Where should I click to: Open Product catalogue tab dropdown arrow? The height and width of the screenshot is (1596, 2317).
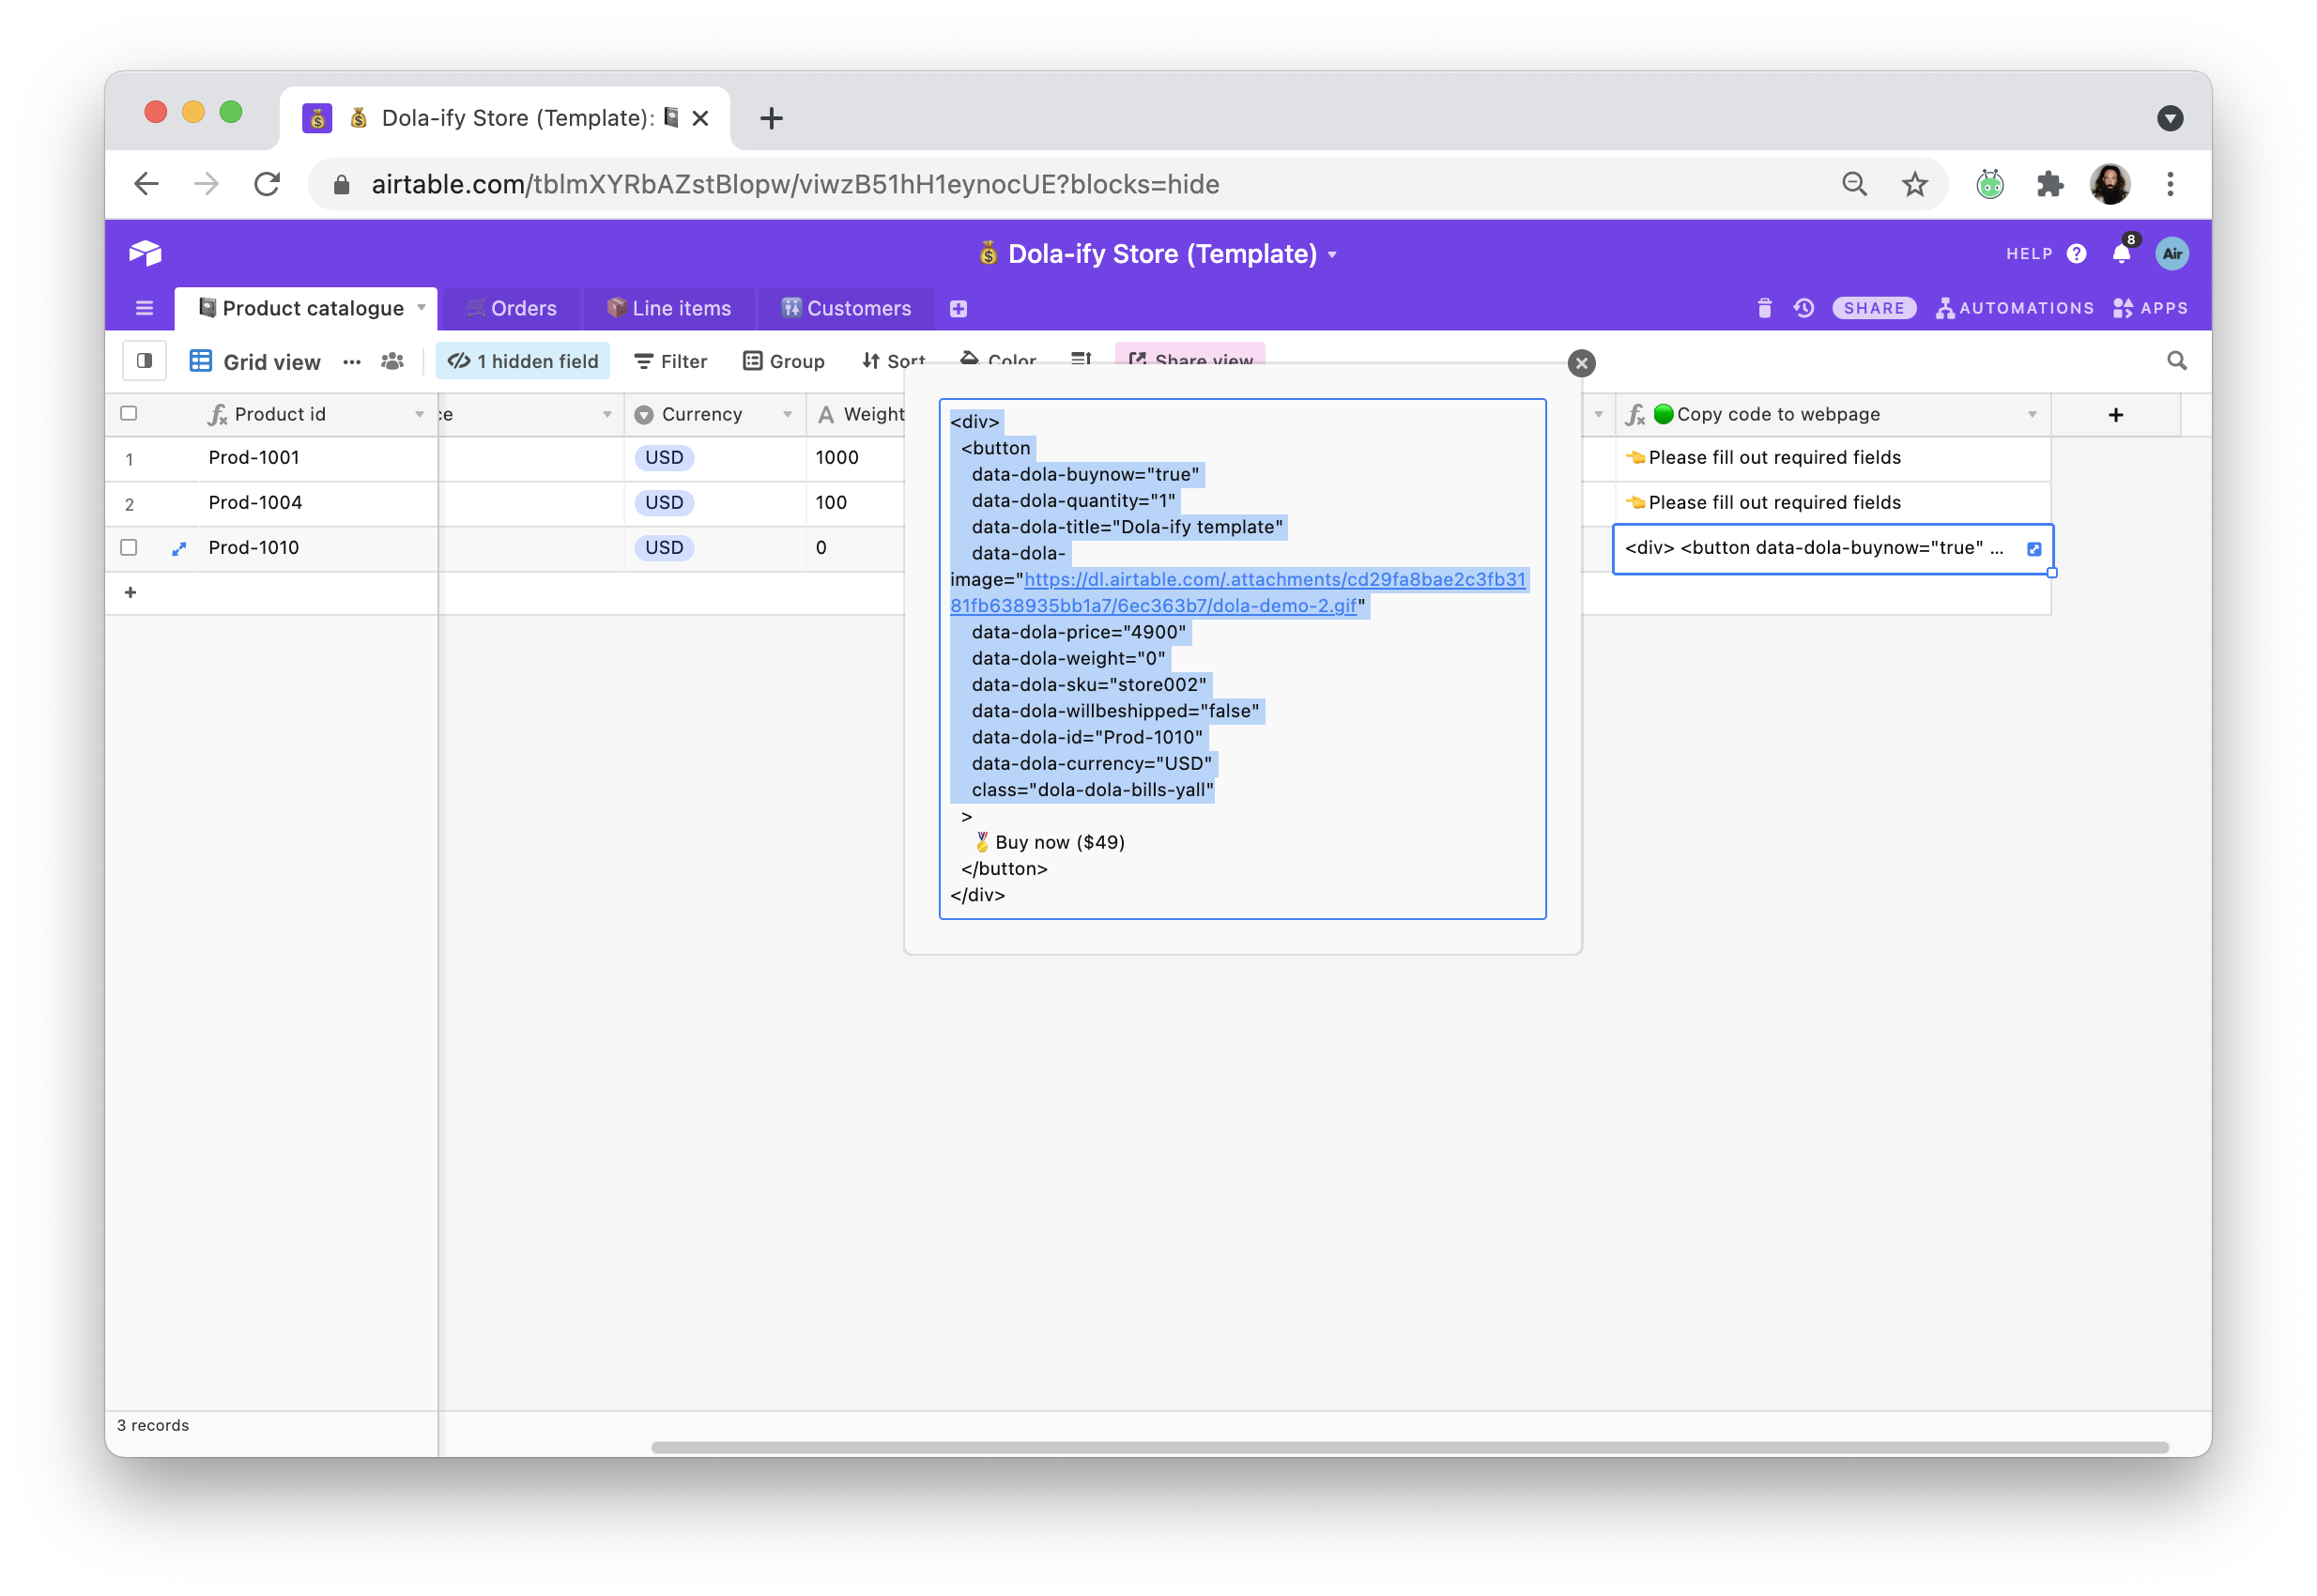click(421, 308)
